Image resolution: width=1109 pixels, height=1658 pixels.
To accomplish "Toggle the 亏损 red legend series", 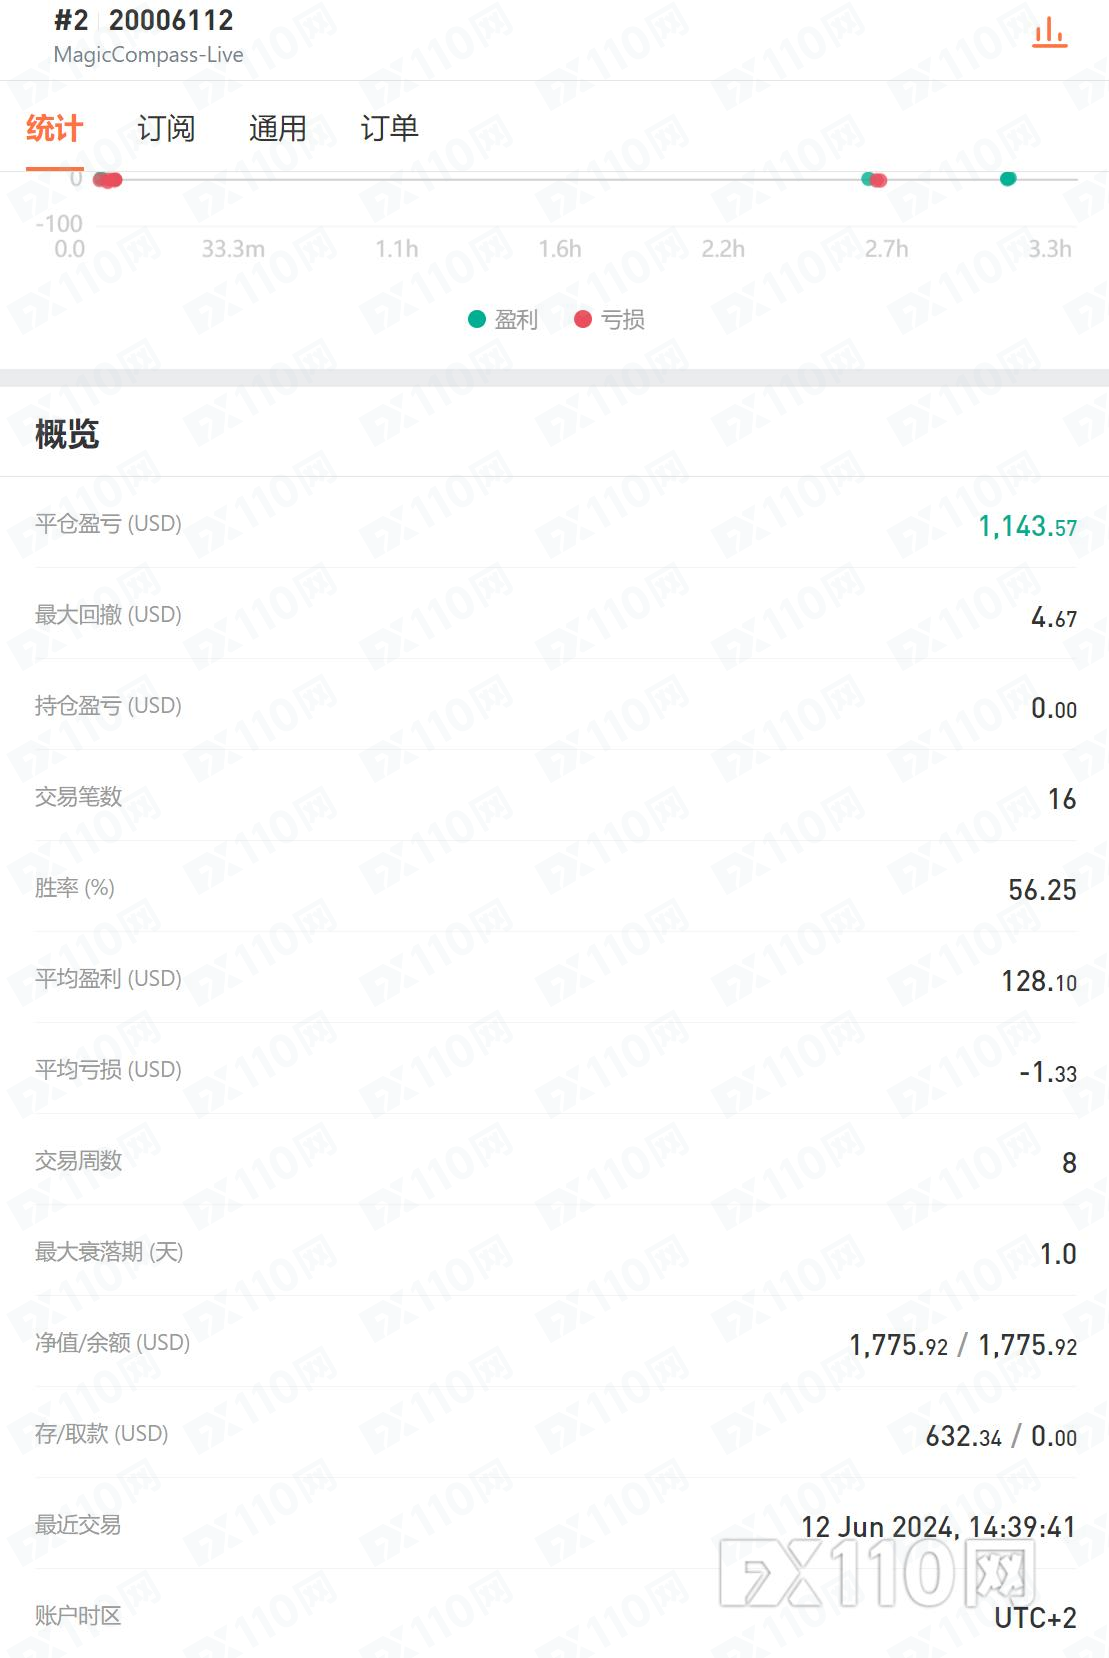I will pos(609,319).
